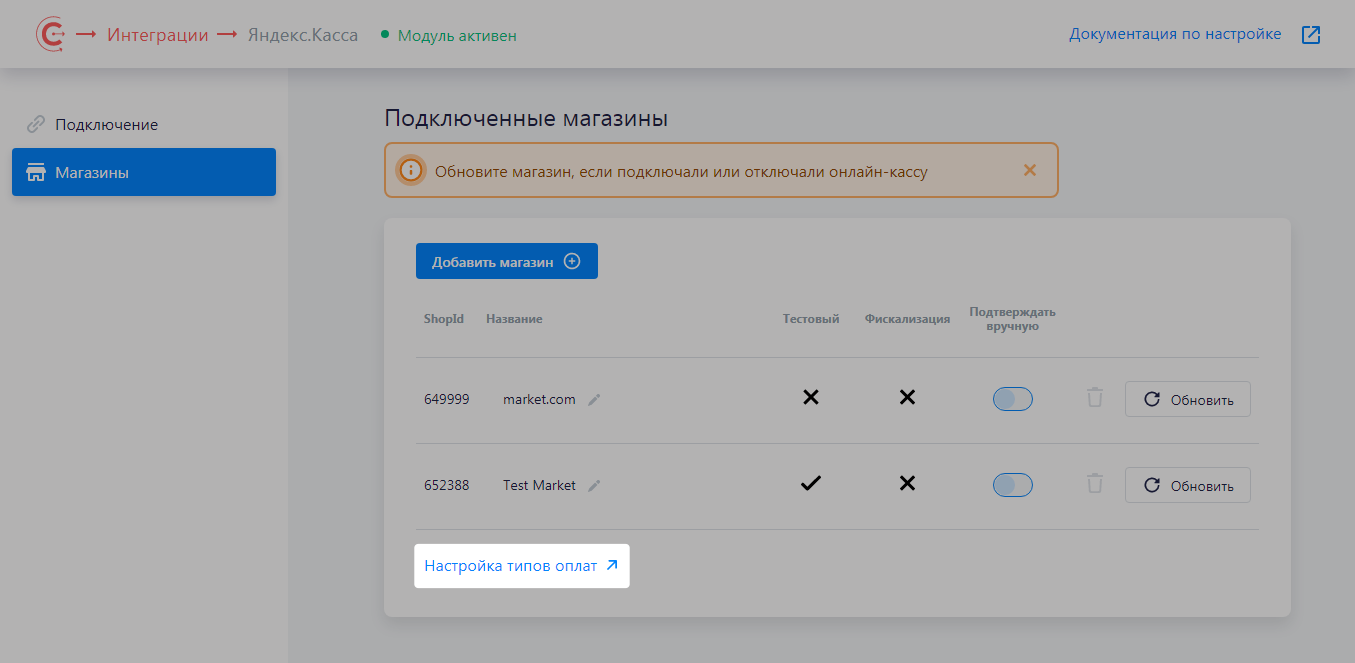Open external documentation link icon
This screenshot has width=1355, height=663.
click(x=1311, y=35)
